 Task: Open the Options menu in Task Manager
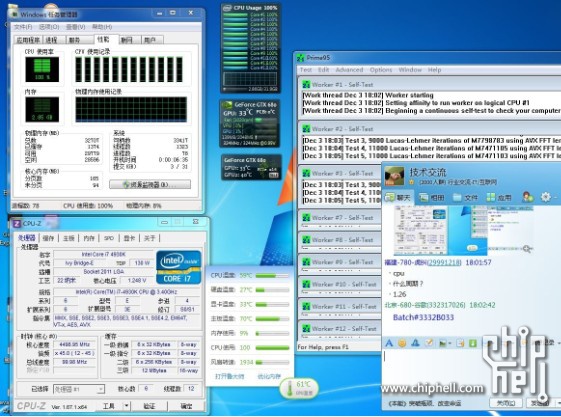point(49,27)
